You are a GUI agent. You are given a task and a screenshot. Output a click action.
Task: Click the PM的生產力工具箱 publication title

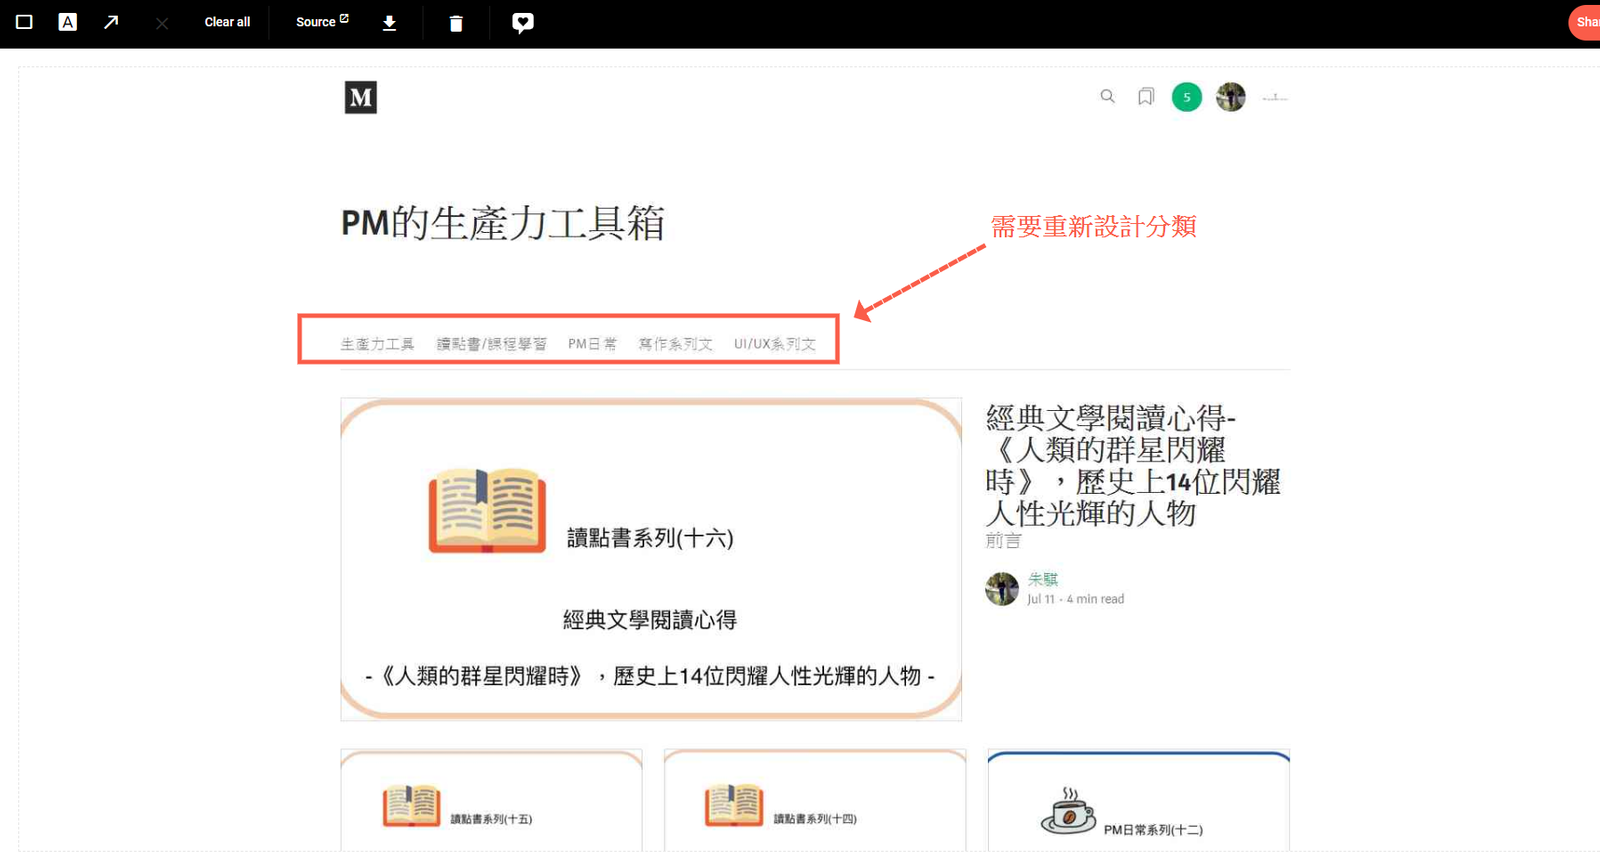click(x=503, y=223)
